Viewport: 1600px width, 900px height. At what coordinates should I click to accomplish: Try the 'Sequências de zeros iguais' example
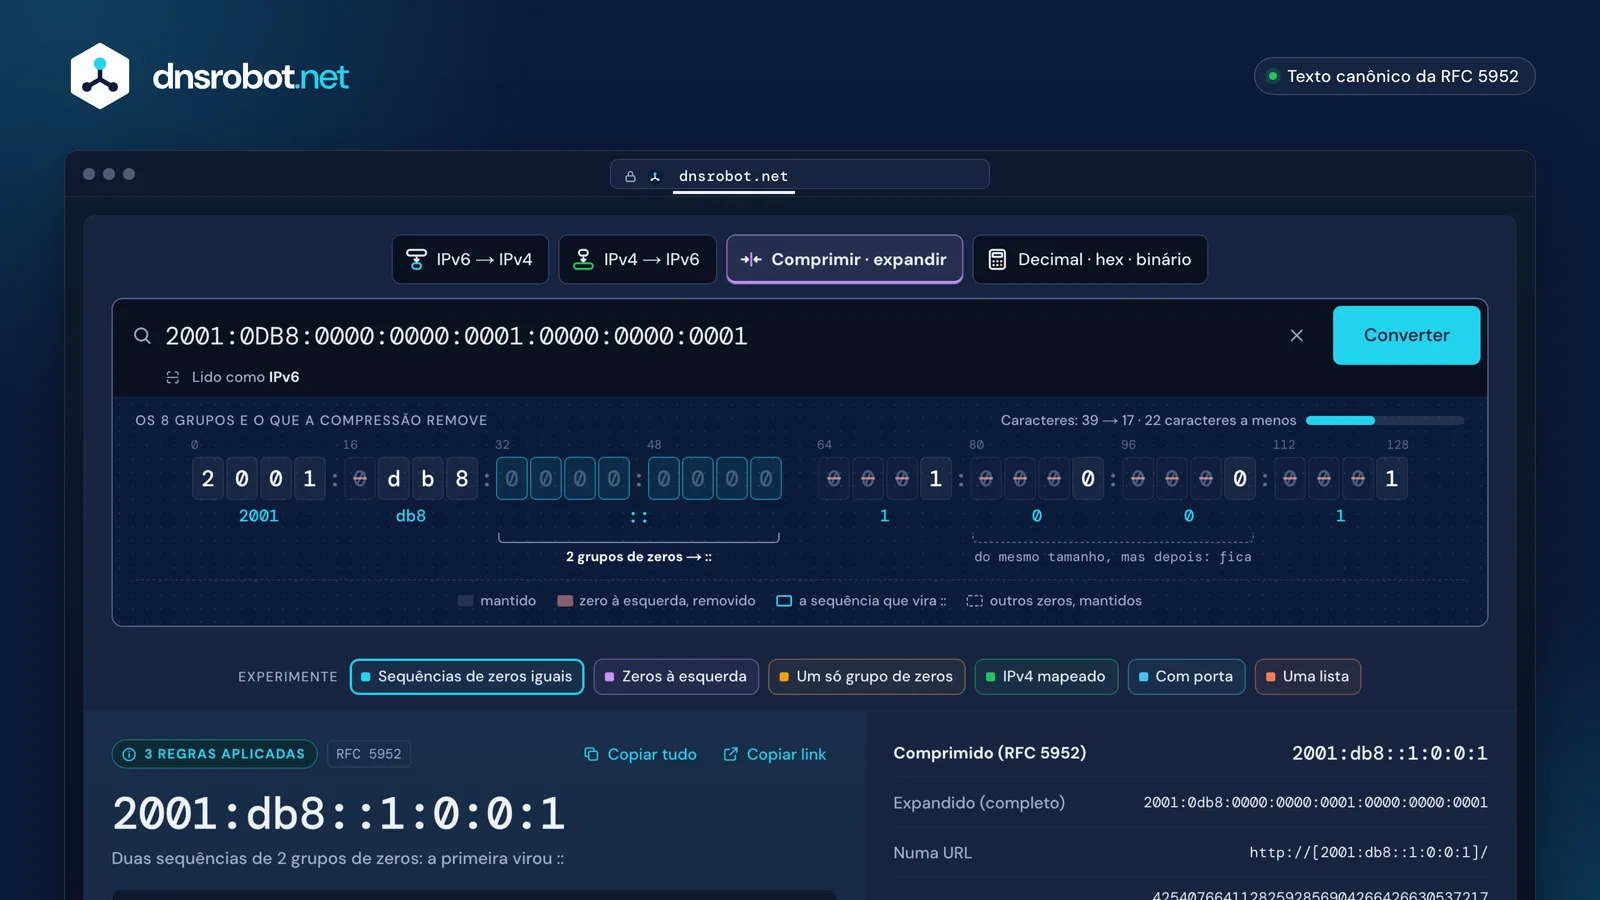point(467,677)
